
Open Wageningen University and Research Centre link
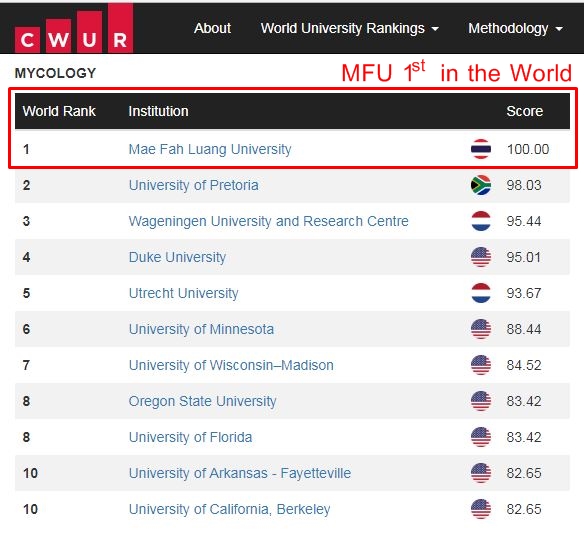pos(269,221)
